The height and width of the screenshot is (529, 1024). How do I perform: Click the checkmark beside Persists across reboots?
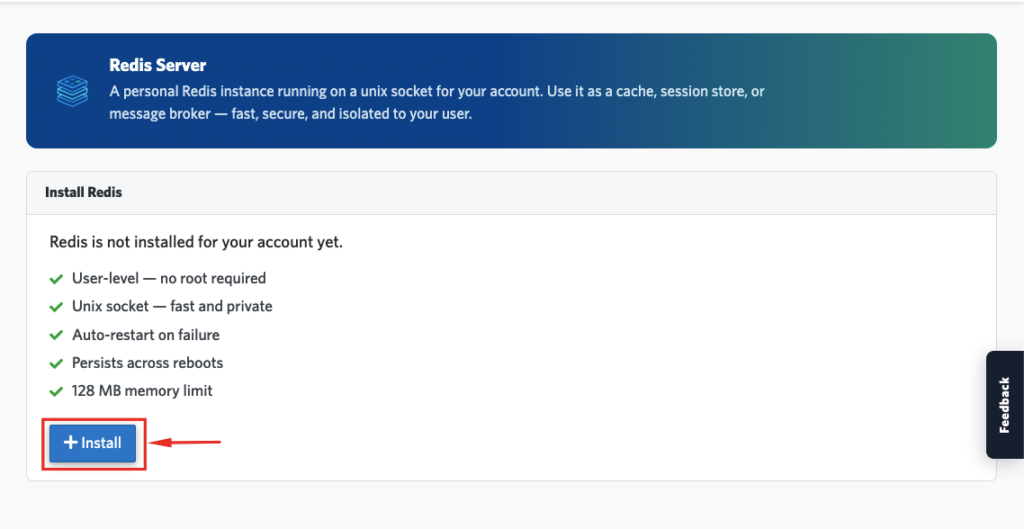(x=56, y=364)
